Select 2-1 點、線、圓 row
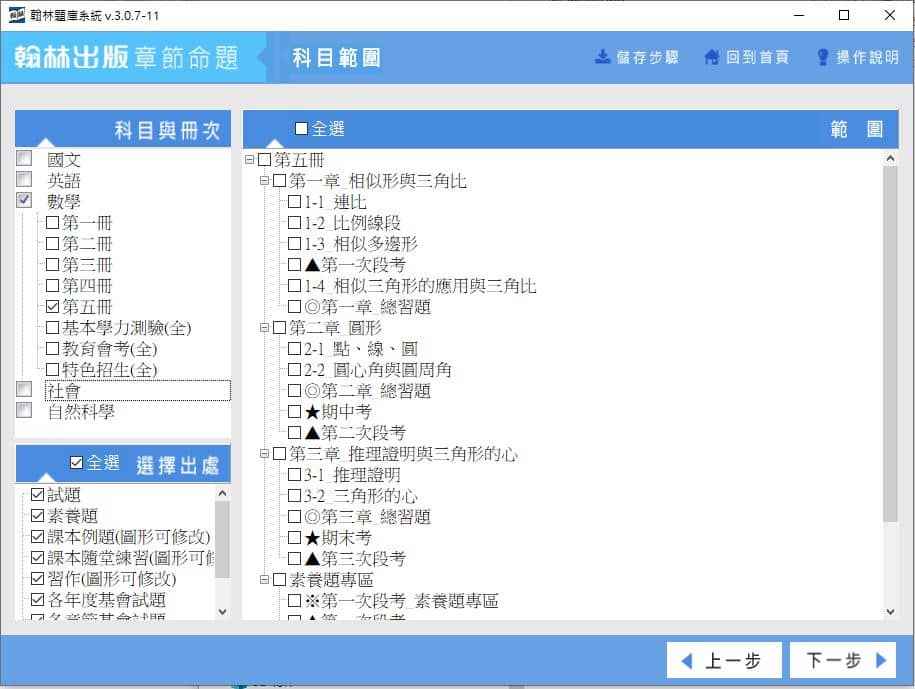The image size is (915, 689). (x=361, y=349)
